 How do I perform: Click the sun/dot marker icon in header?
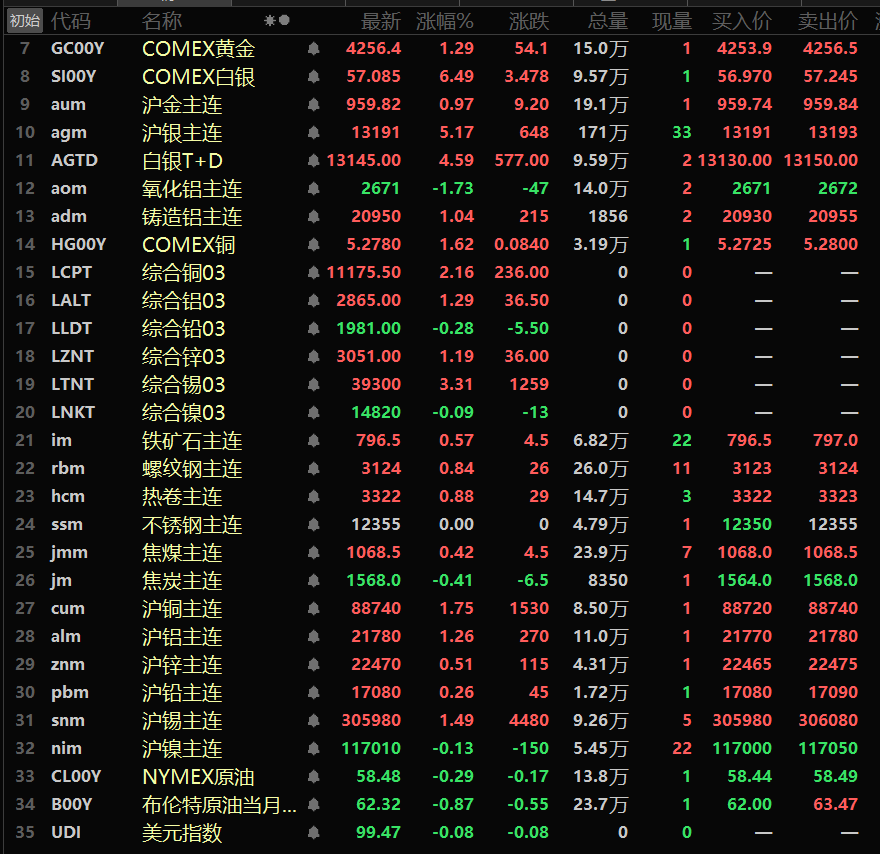tap(277, 20)
